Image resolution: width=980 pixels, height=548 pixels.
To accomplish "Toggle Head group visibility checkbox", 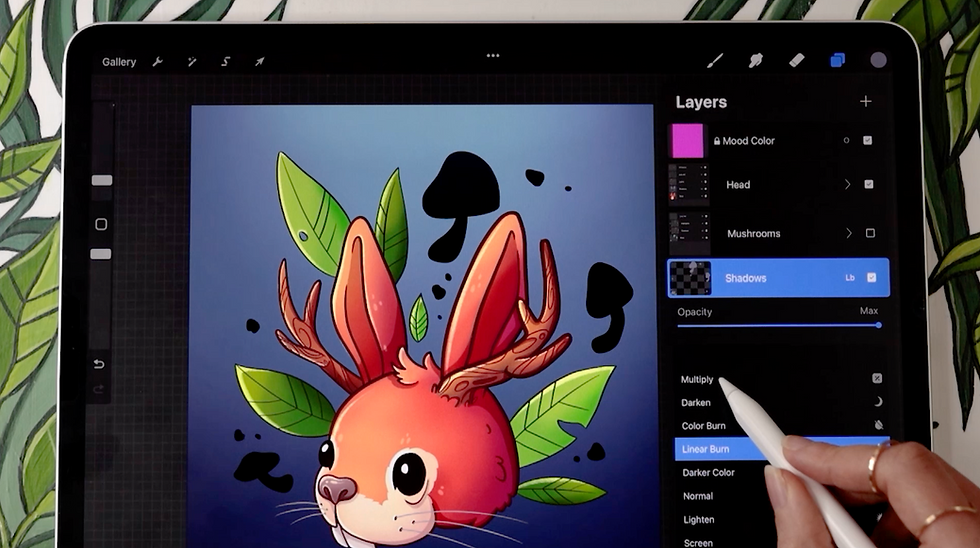I will point(869,184).
